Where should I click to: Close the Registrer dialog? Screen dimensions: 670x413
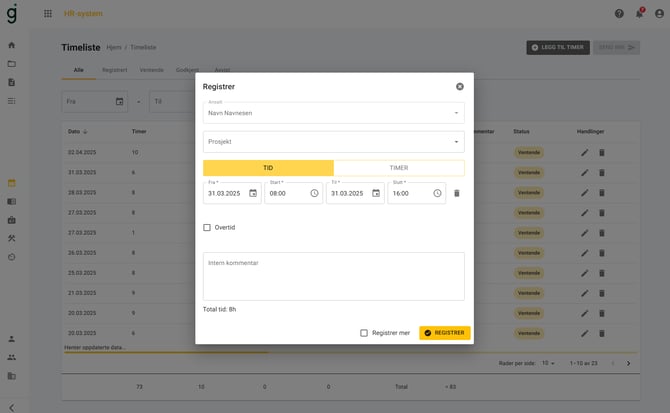[460, 87]
